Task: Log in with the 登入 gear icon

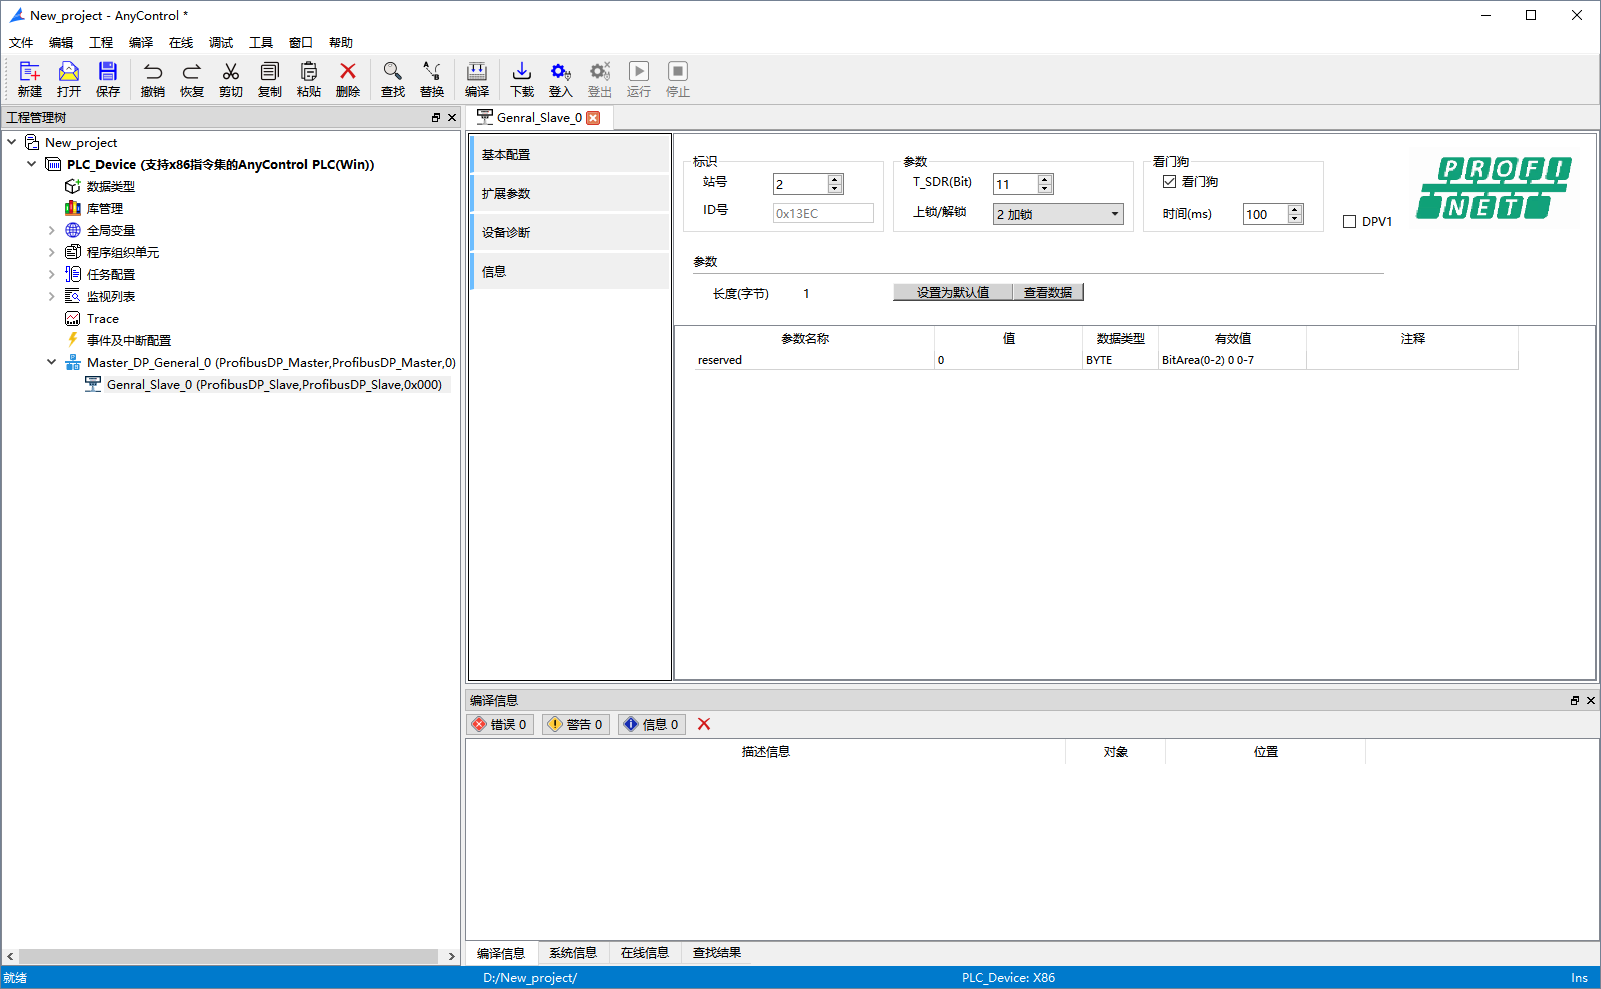Action: pyautogui.click(x=561, y=78)
